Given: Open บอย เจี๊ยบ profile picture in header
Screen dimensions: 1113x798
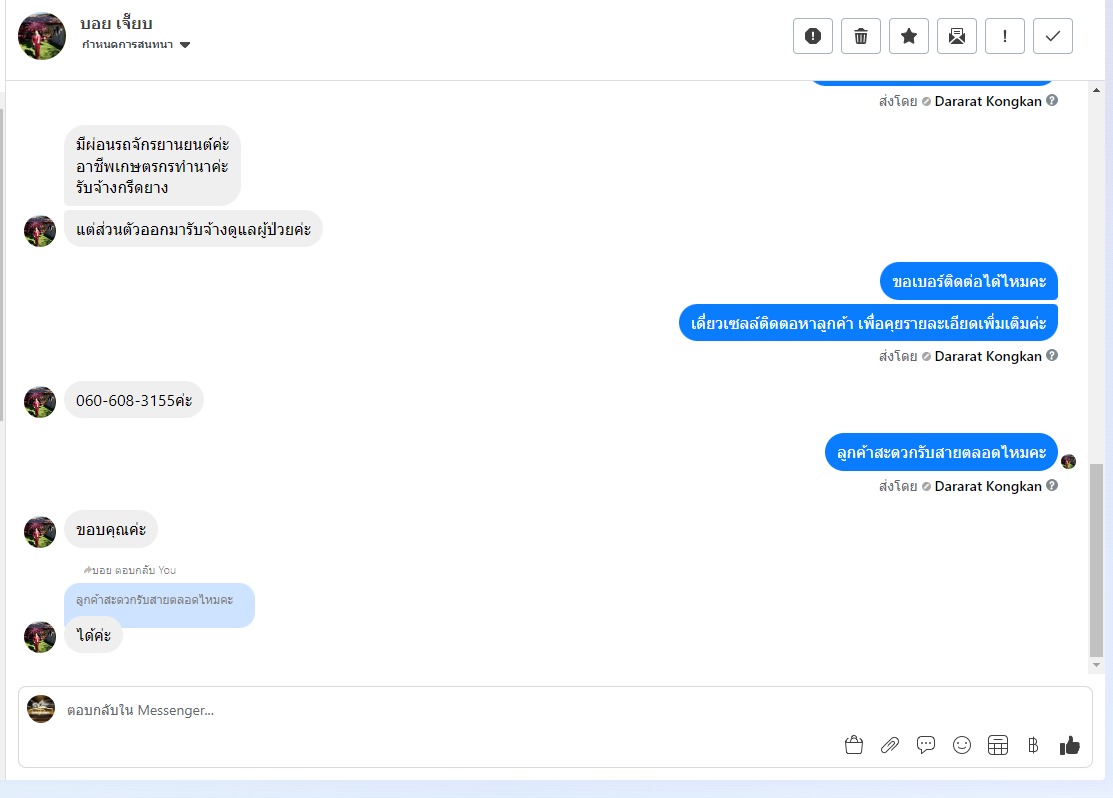Looking at the screenshot, I should 42,36.
